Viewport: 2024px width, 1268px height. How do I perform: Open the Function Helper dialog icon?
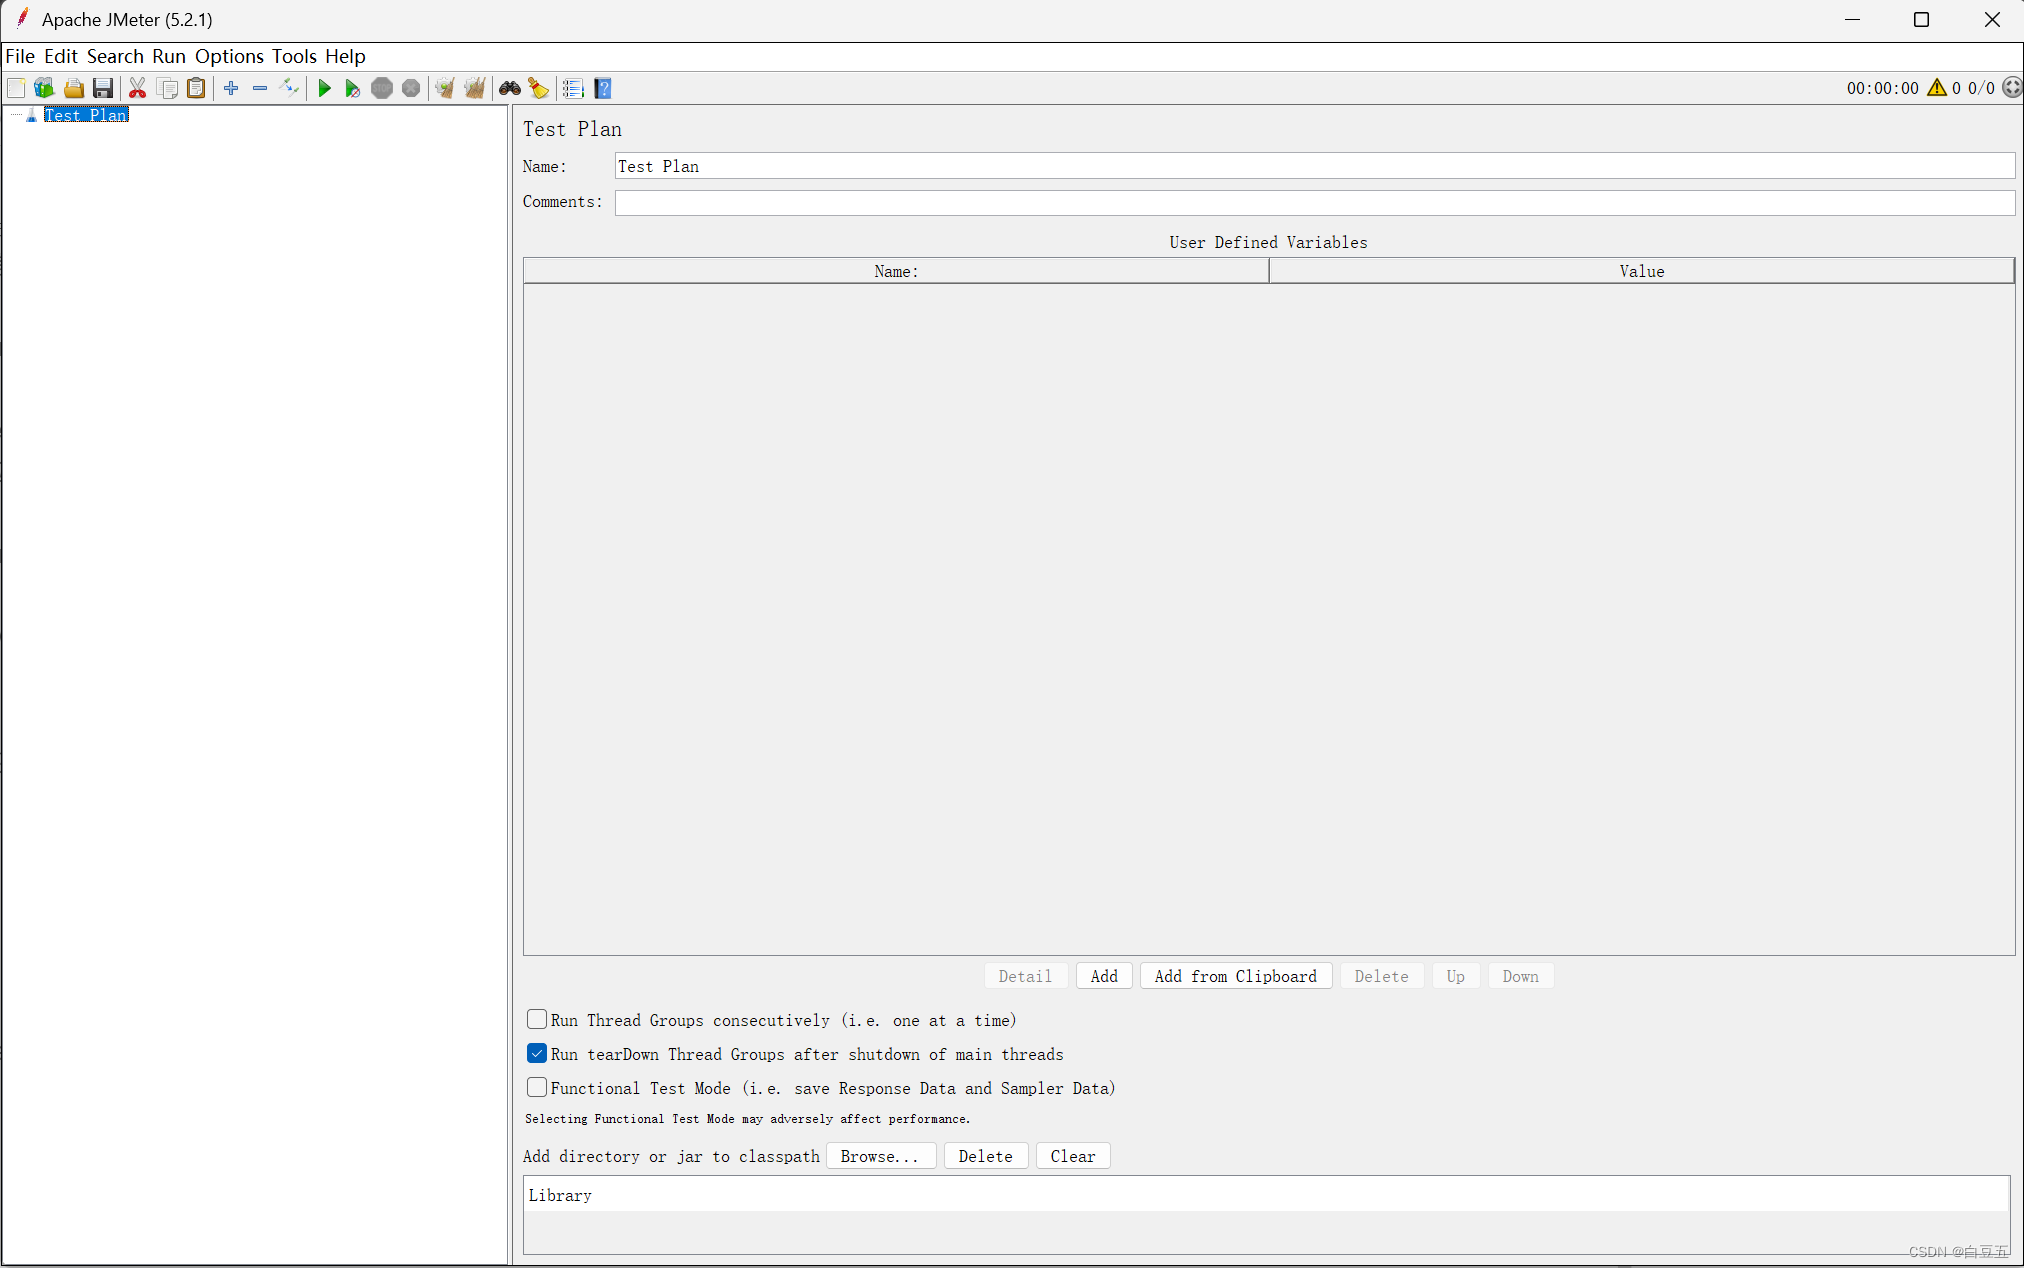(573, 88)
